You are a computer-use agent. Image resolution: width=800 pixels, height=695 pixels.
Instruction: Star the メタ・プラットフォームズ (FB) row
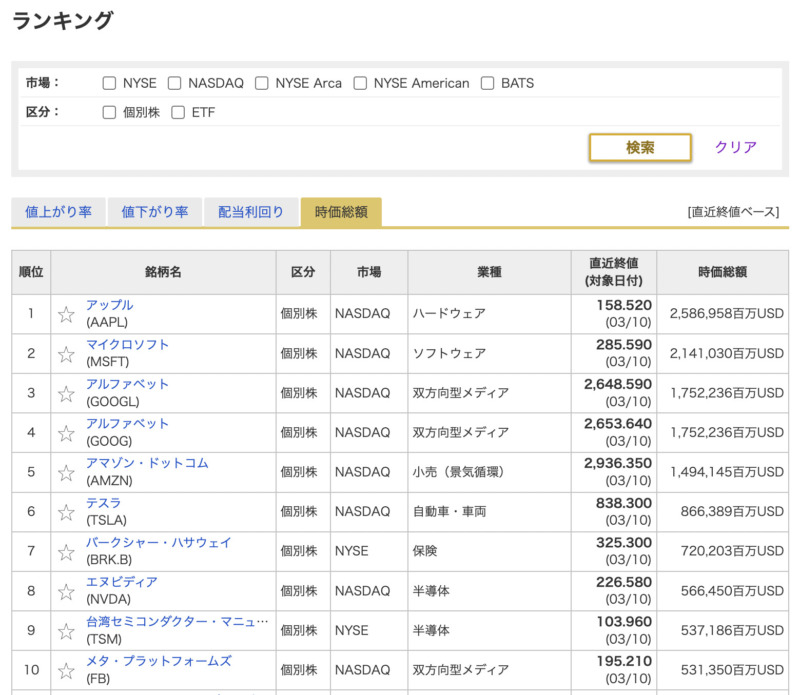point(66,670)
